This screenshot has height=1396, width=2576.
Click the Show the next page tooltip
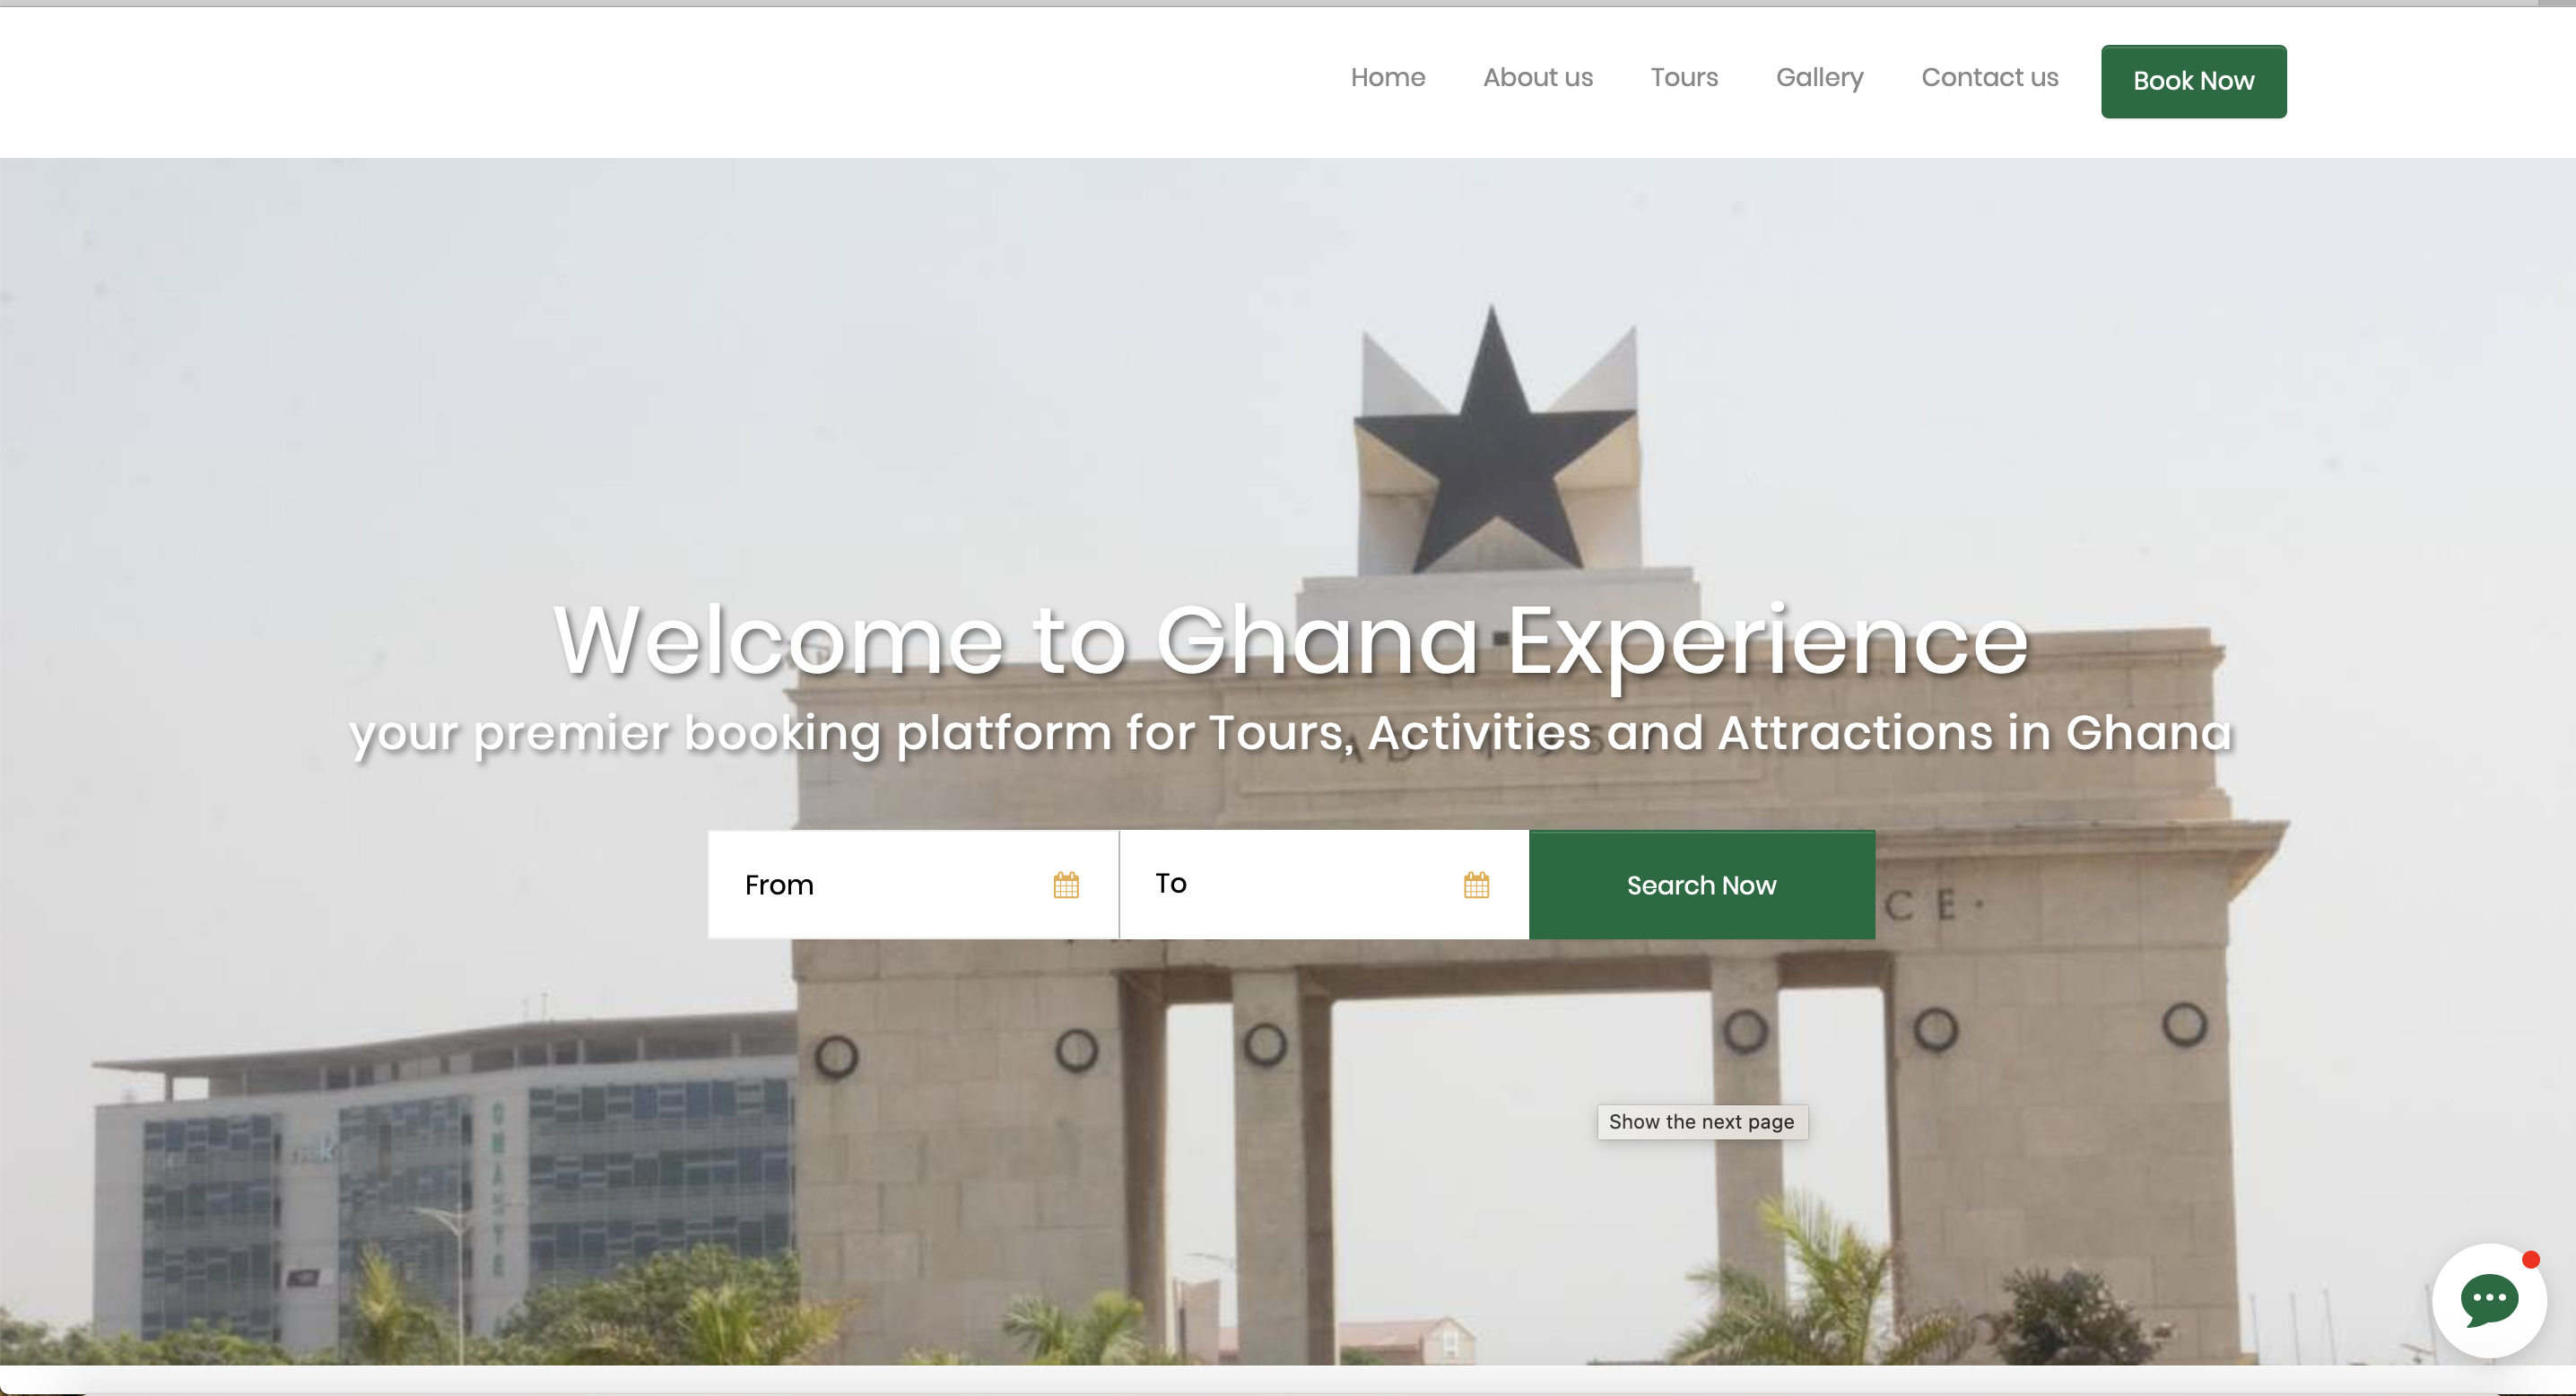(x=1701, y=1122)
